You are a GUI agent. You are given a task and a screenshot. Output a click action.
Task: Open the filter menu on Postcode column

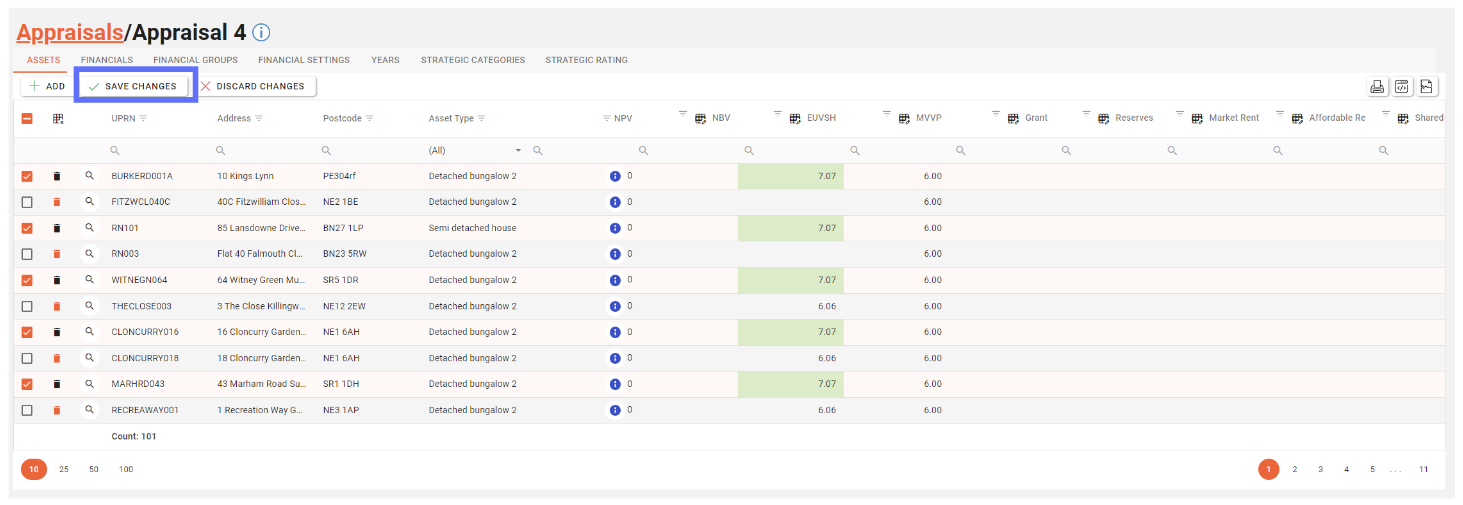point(369,118)
